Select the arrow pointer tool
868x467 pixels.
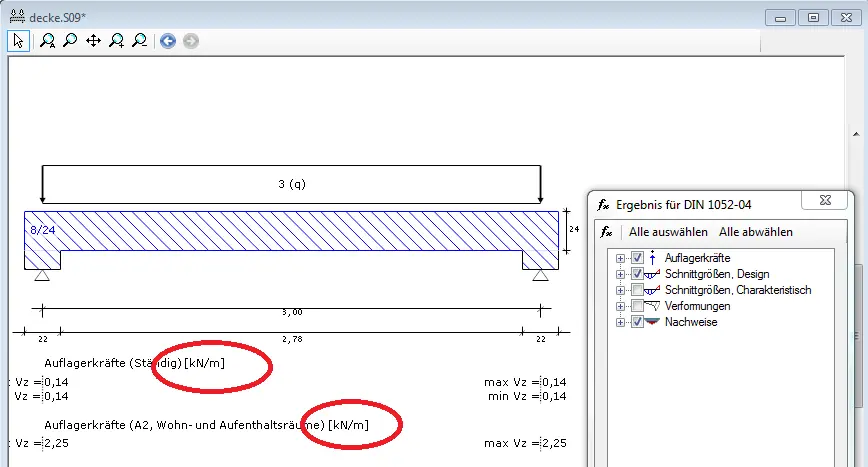(x=18, y=41)
